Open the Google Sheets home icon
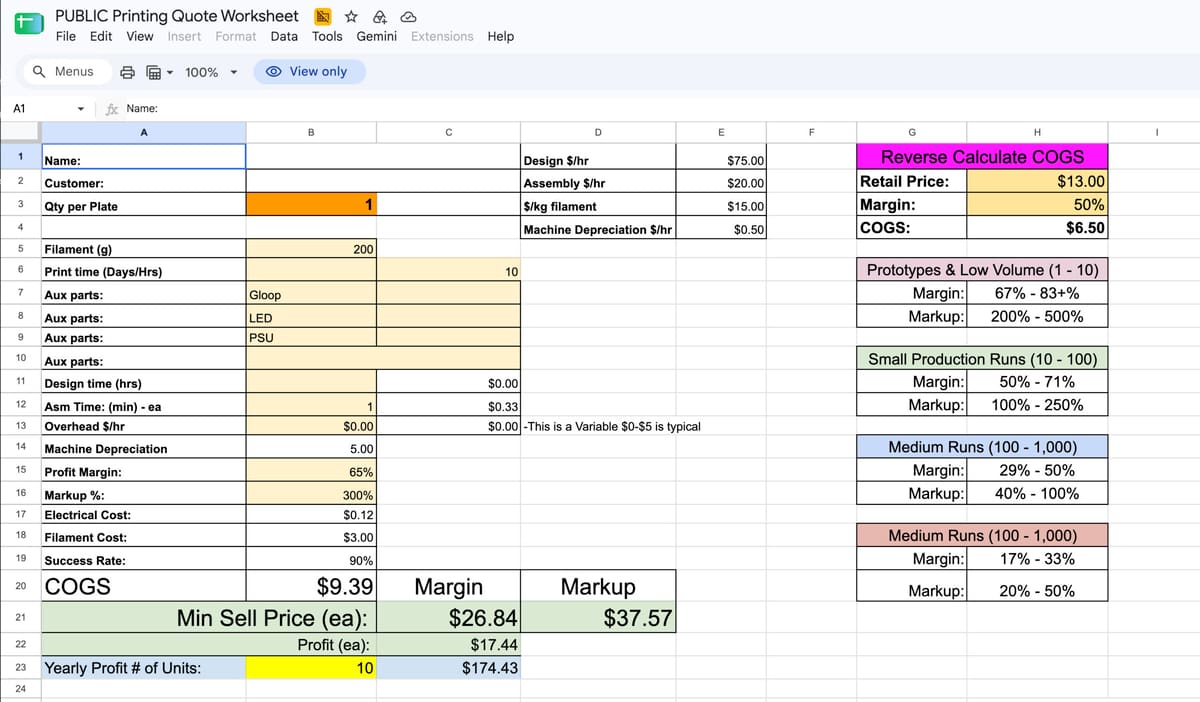This screenshot has width=1200, height=702. (29, 25)
